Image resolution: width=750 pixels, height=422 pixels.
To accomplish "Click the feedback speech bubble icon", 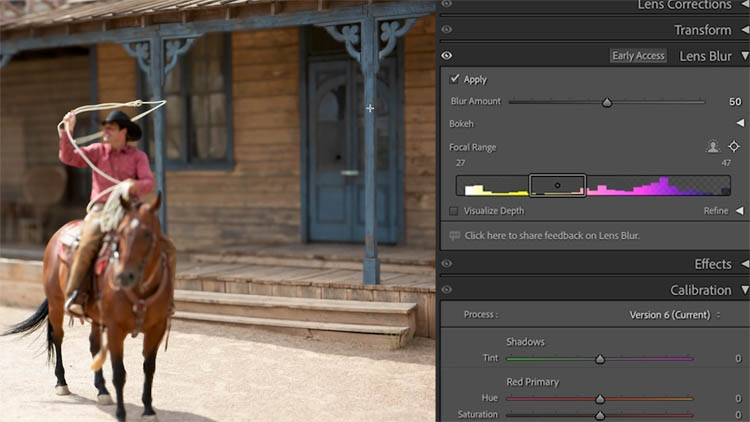I will pyautogui.click(x=454, y=235).
